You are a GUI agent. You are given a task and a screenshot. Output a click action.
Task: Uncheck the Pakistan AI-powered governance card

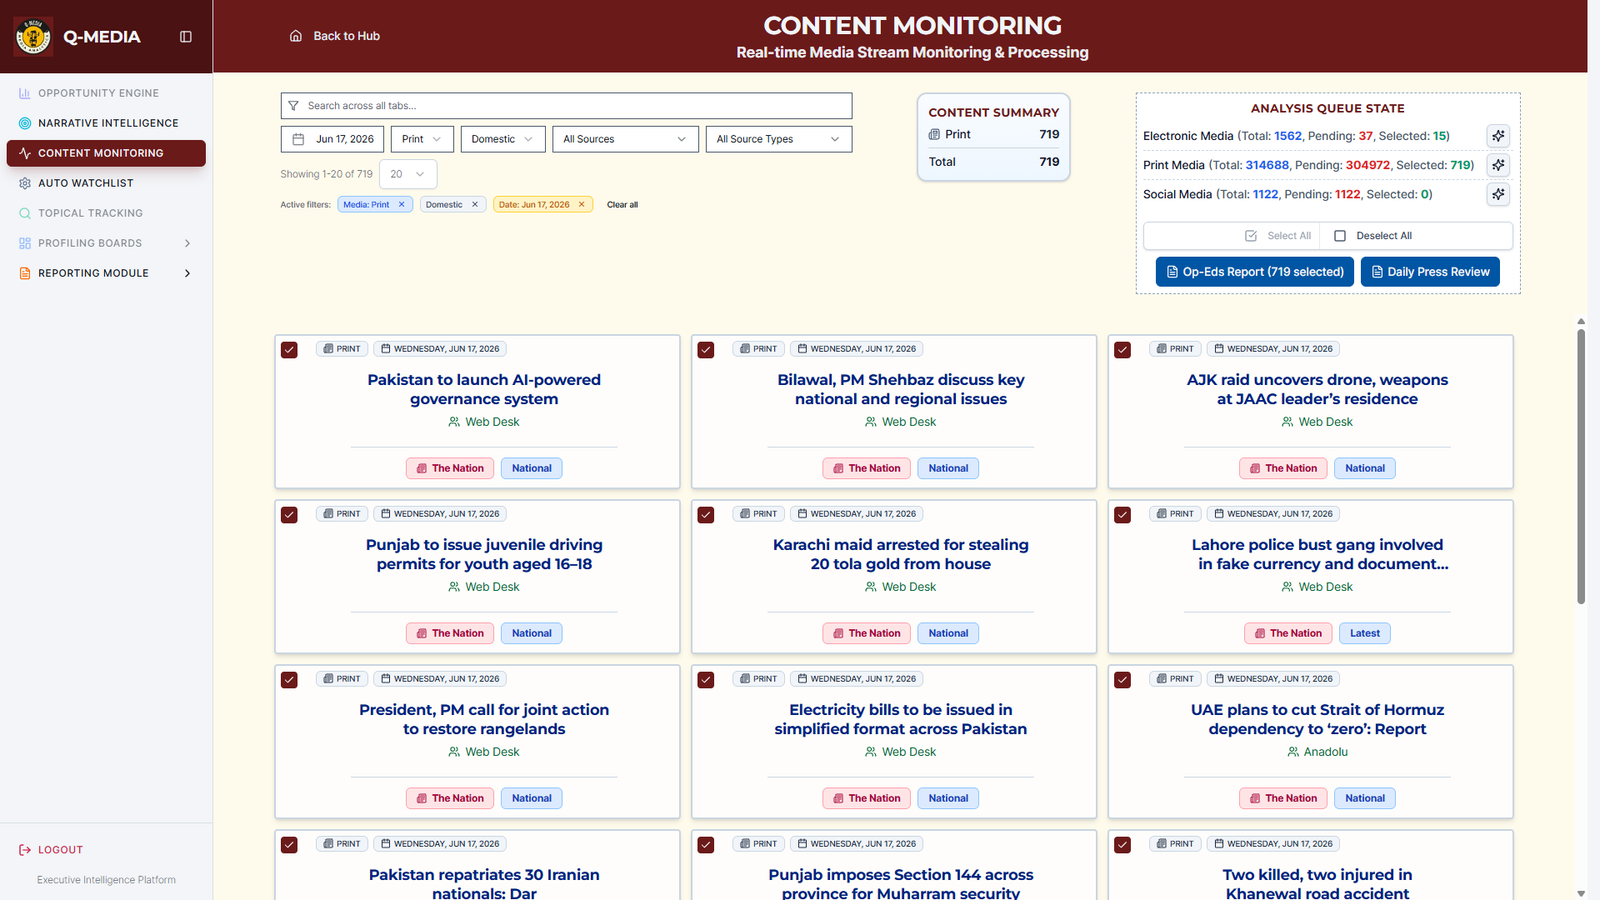[289, 350]
